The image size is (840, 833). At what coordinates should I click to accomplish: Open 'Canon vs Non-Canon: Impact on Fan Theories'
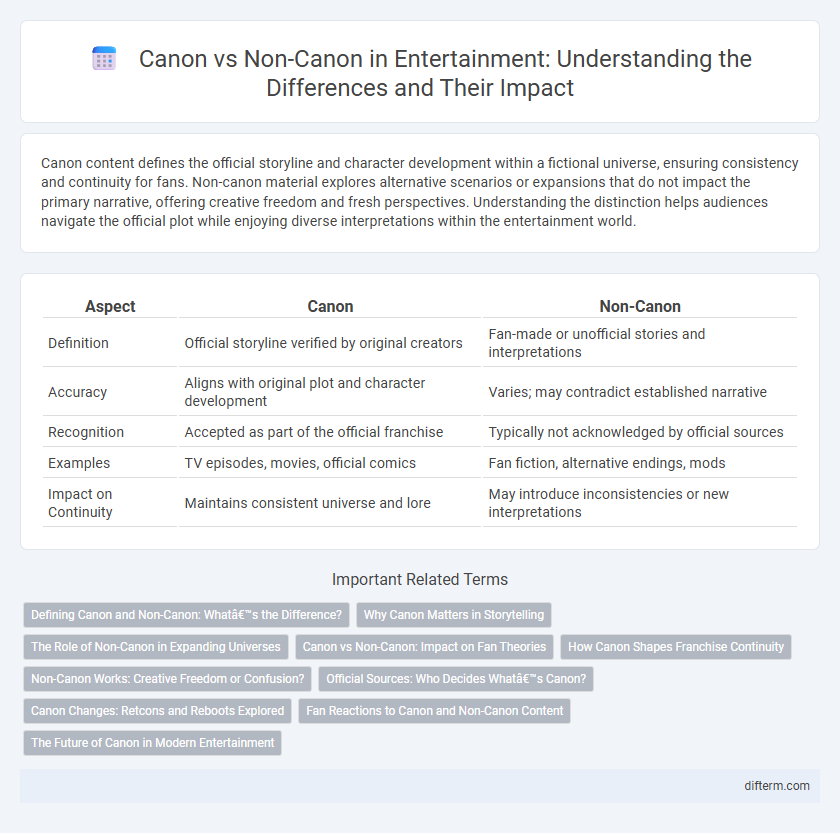pyautogui.click(x=424, y=647)
